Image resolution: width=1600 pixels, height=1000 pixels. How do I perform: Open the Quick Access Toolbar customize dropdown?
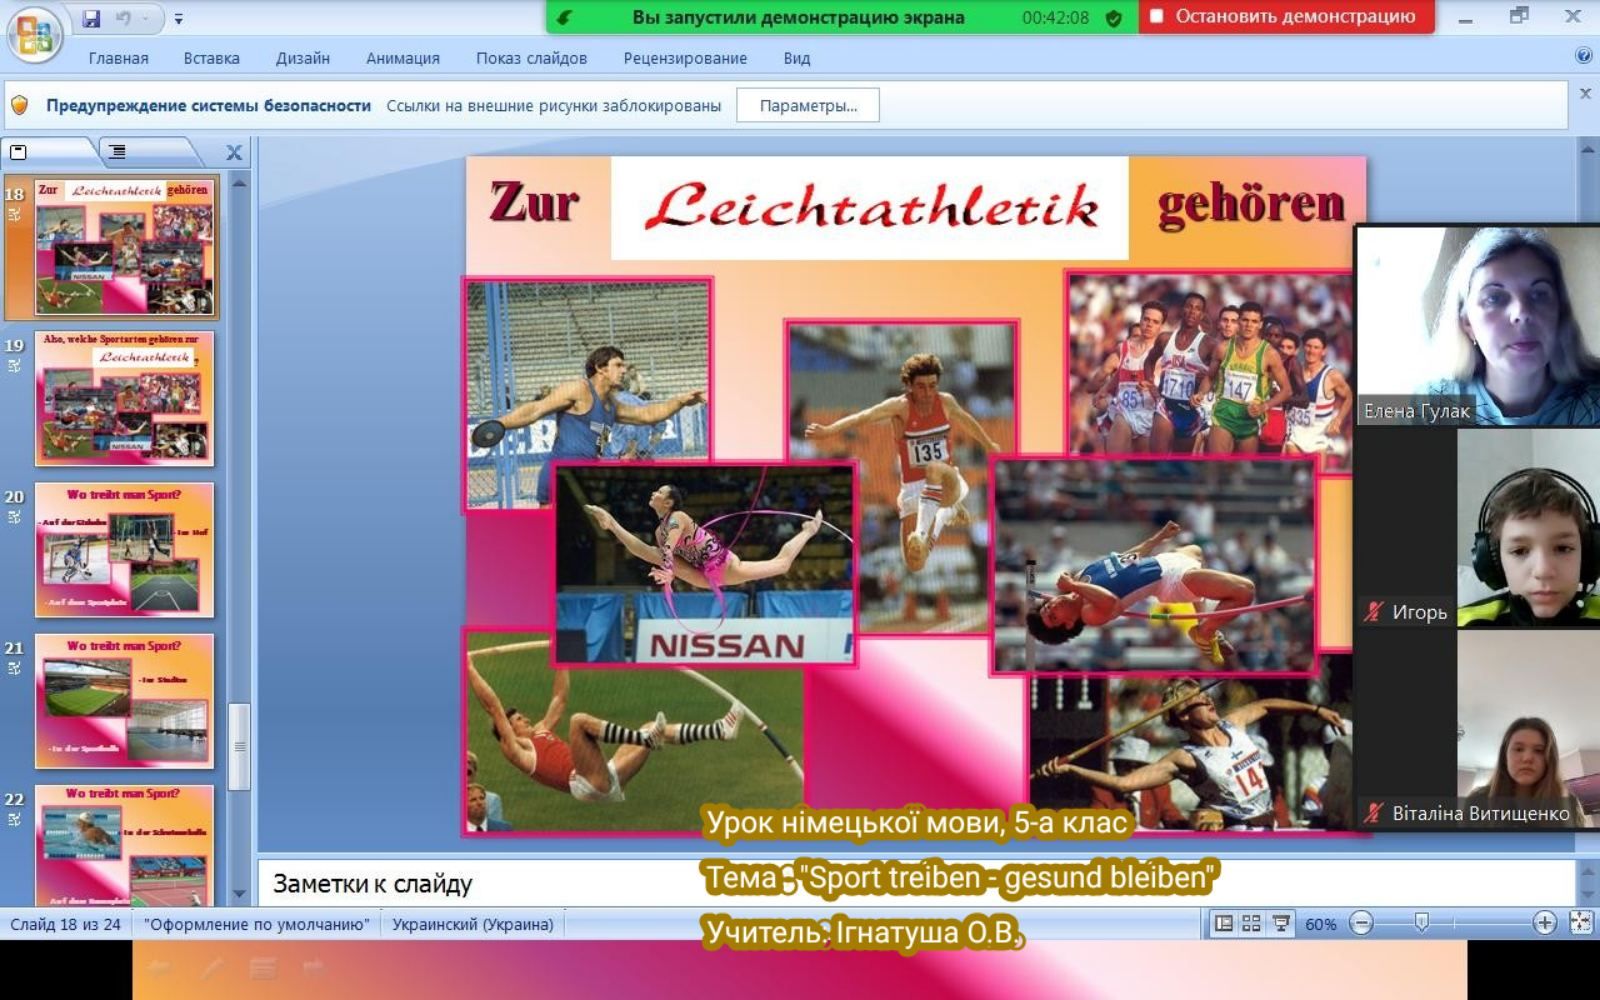(179, 19)
